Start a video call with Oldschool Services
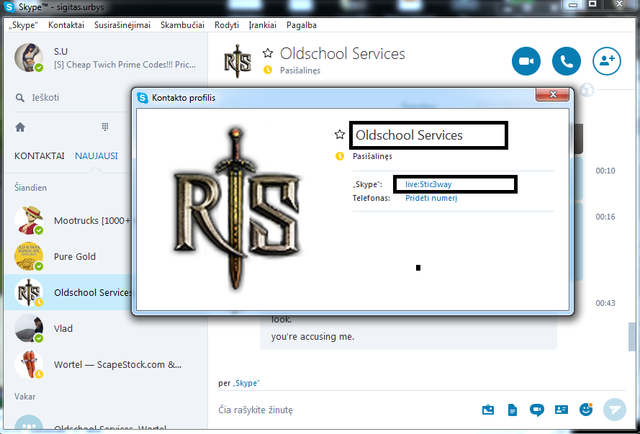Viewport: 640px width, 434px height. point(526,61)
